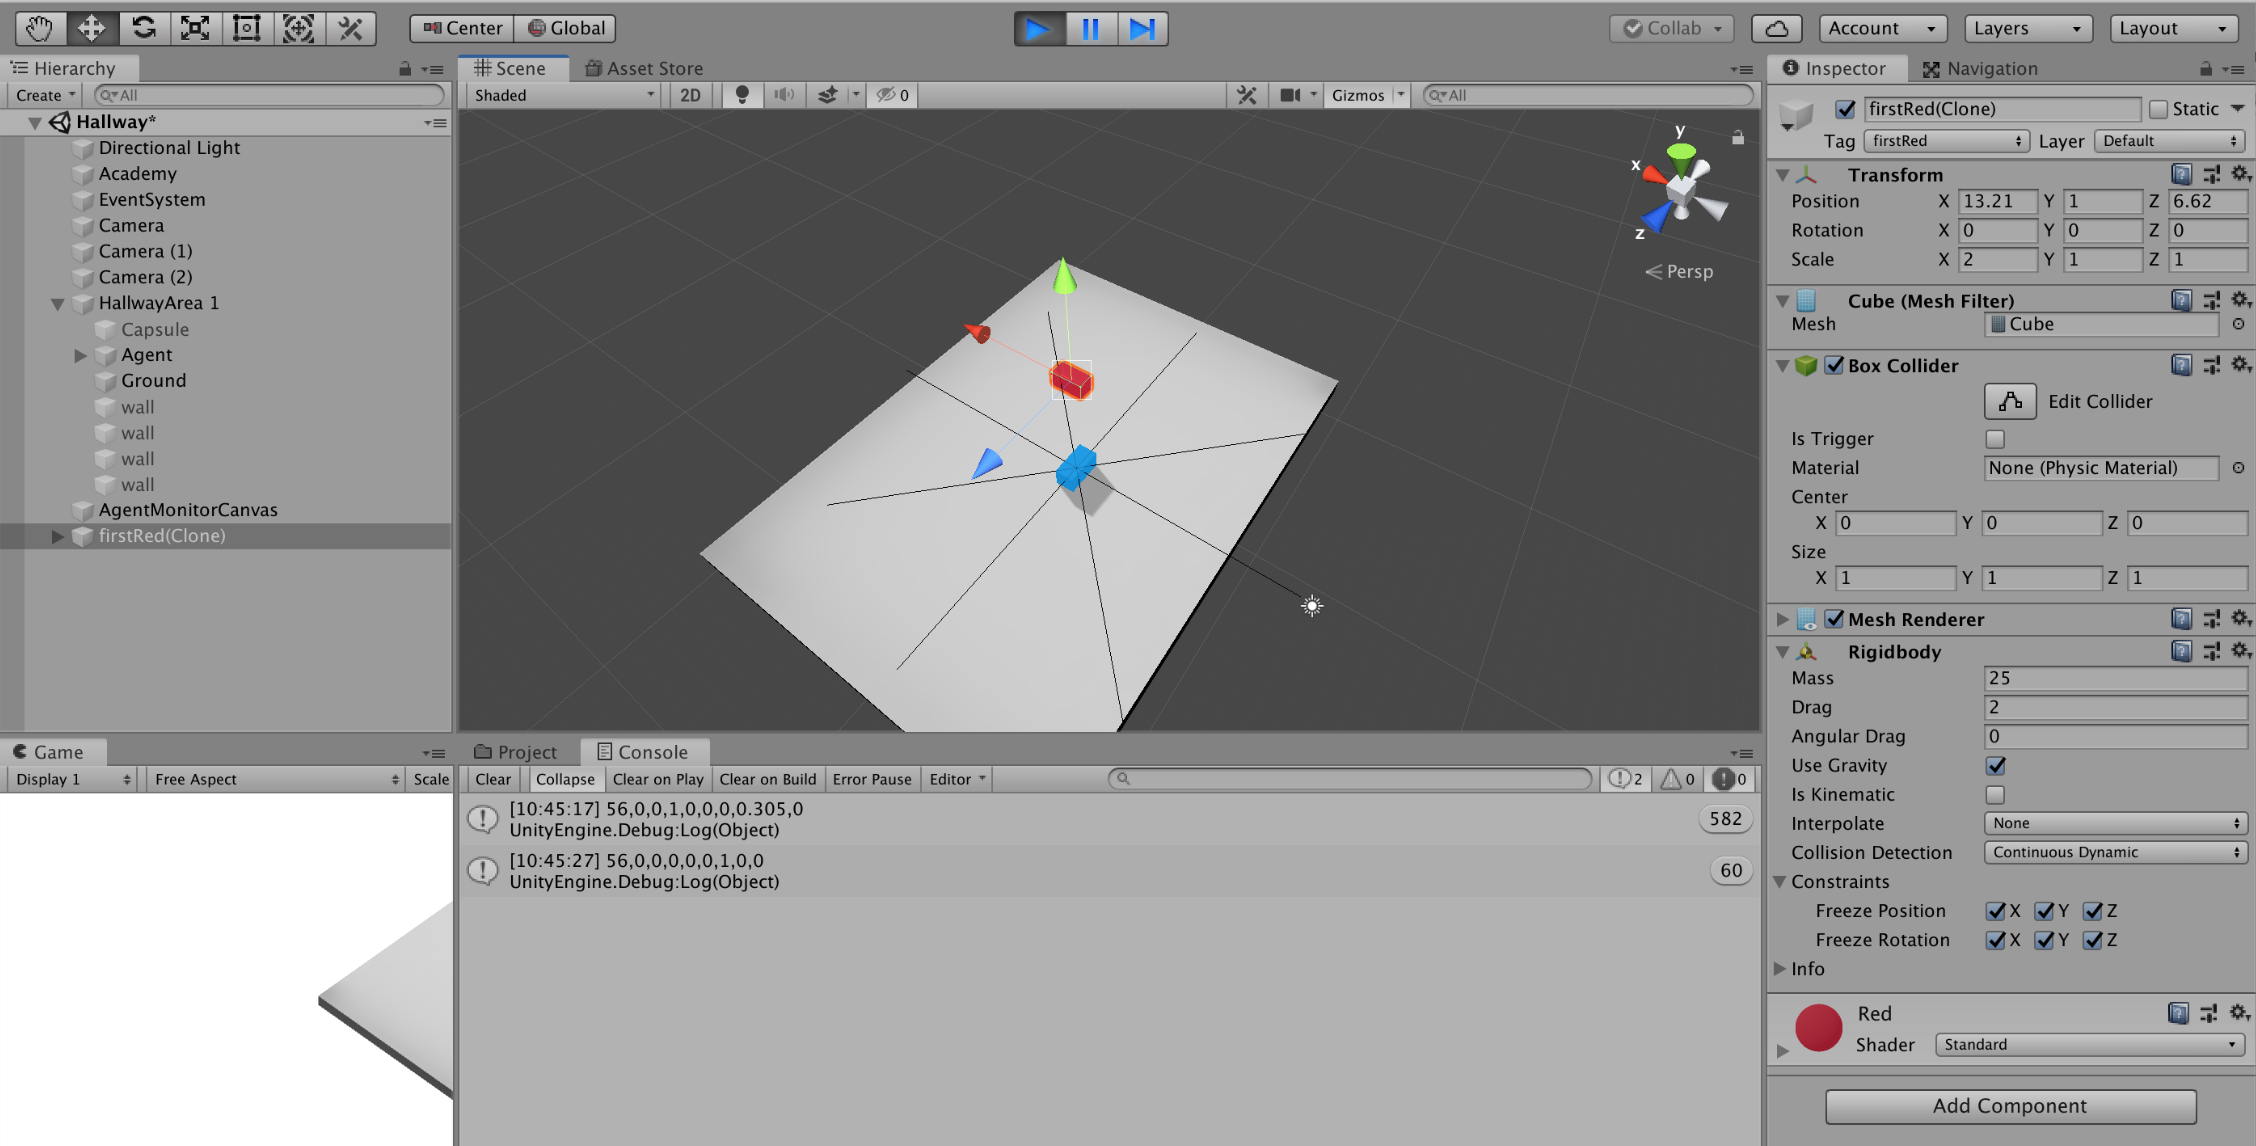Open the cloud services panel
Image resolution: width=2256 pixels, height=1146 pixels.
[1777, 28]
